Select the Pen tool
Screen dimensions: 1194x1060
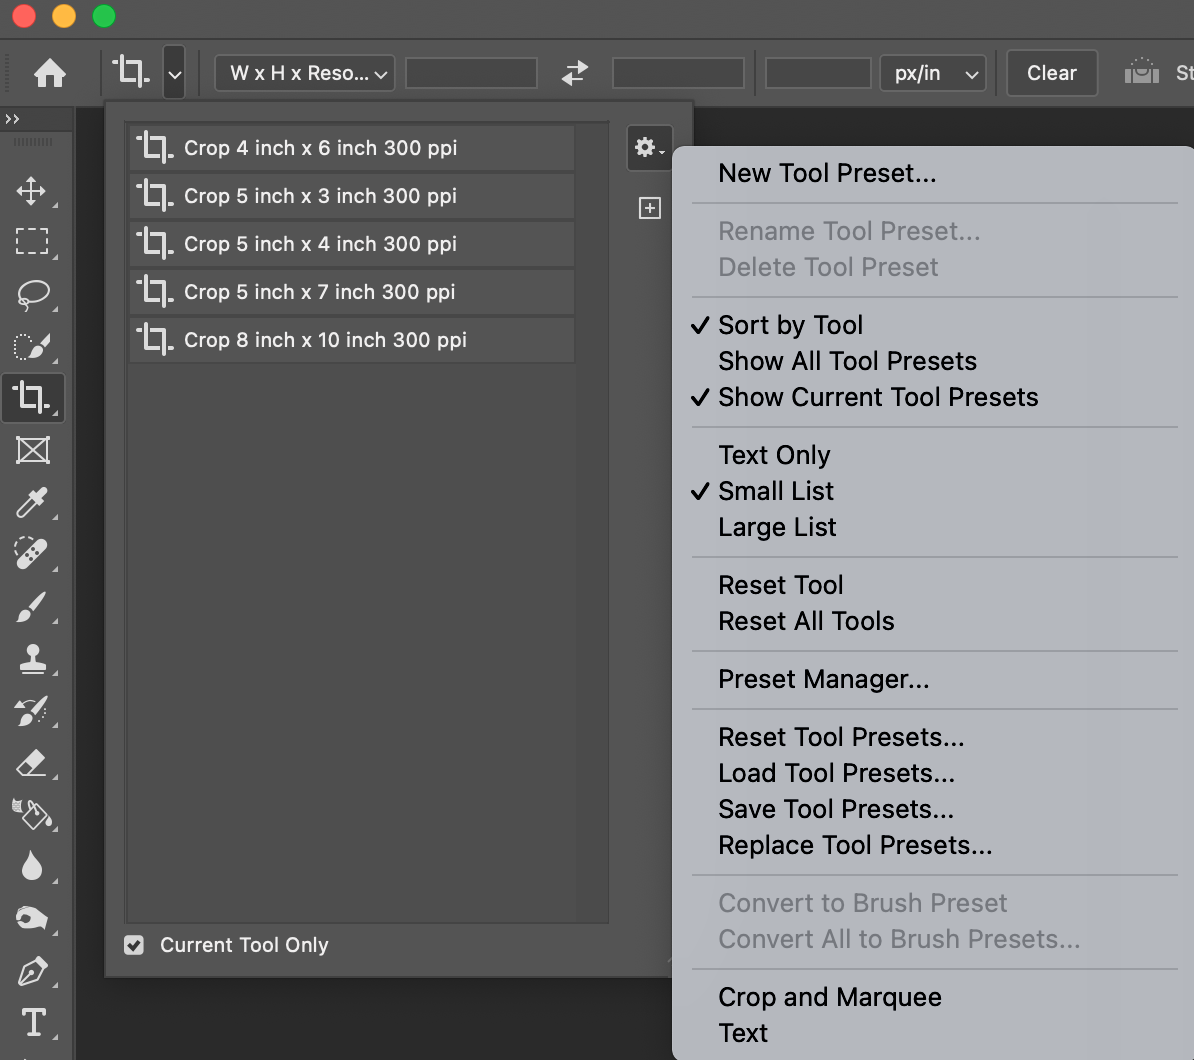coord(31,971)
